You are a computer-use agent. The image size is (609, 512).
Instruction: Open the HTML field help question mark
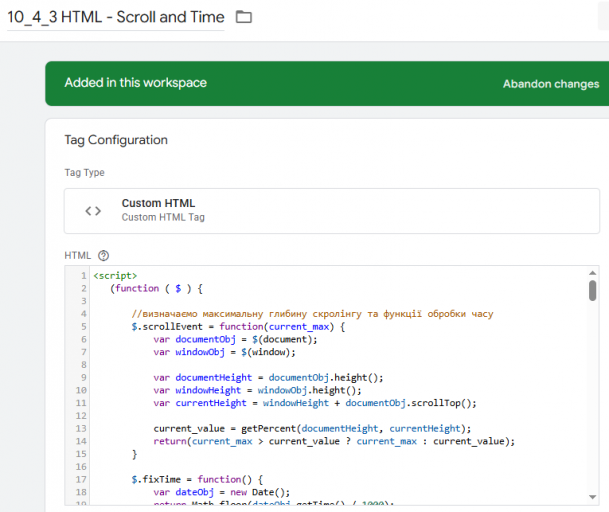(103, 255)
